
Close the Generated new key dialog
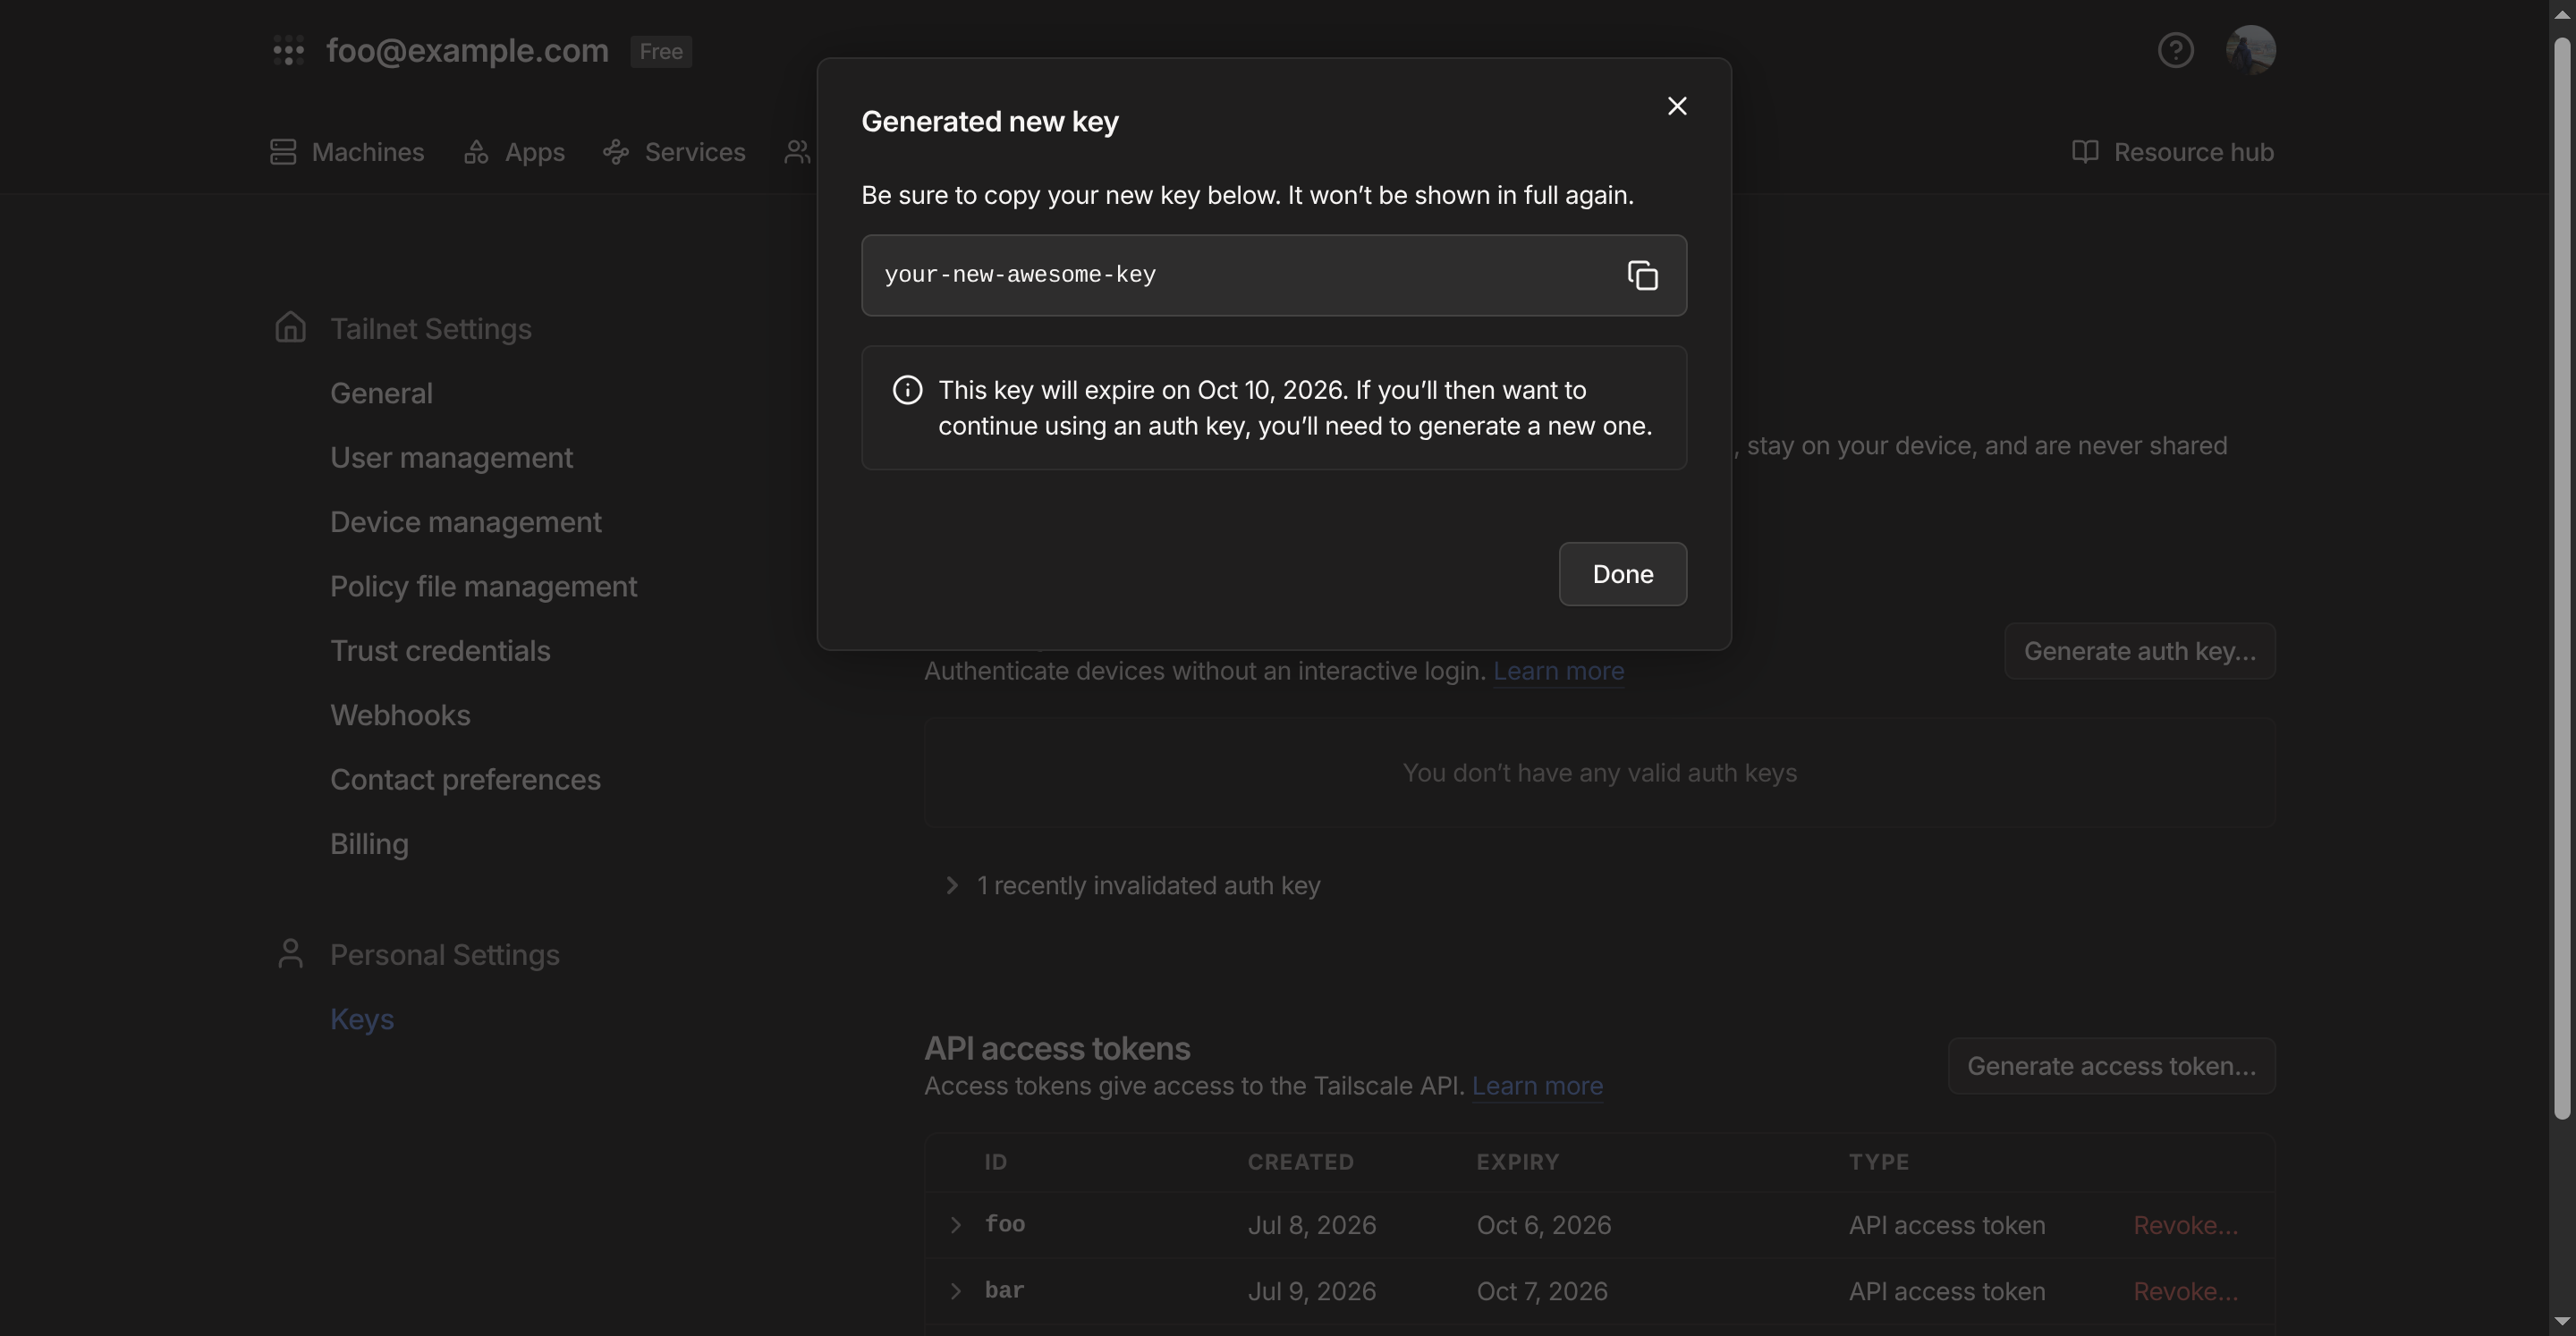[x=1677, y=106]
